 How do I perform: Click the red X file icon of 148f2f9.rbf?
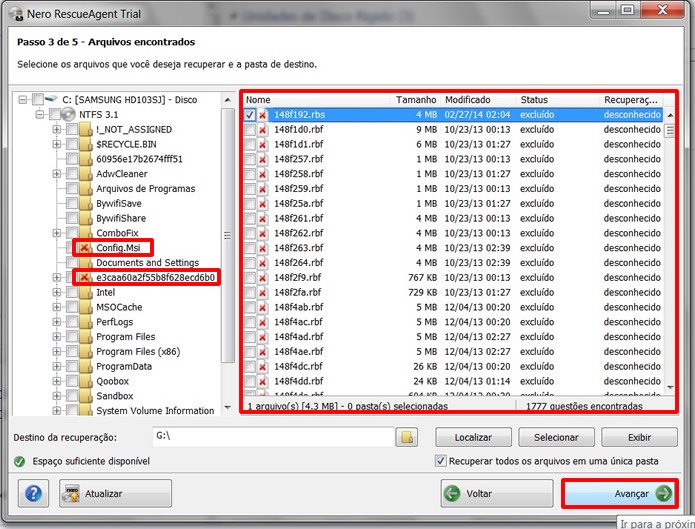(x=262, y=278)
